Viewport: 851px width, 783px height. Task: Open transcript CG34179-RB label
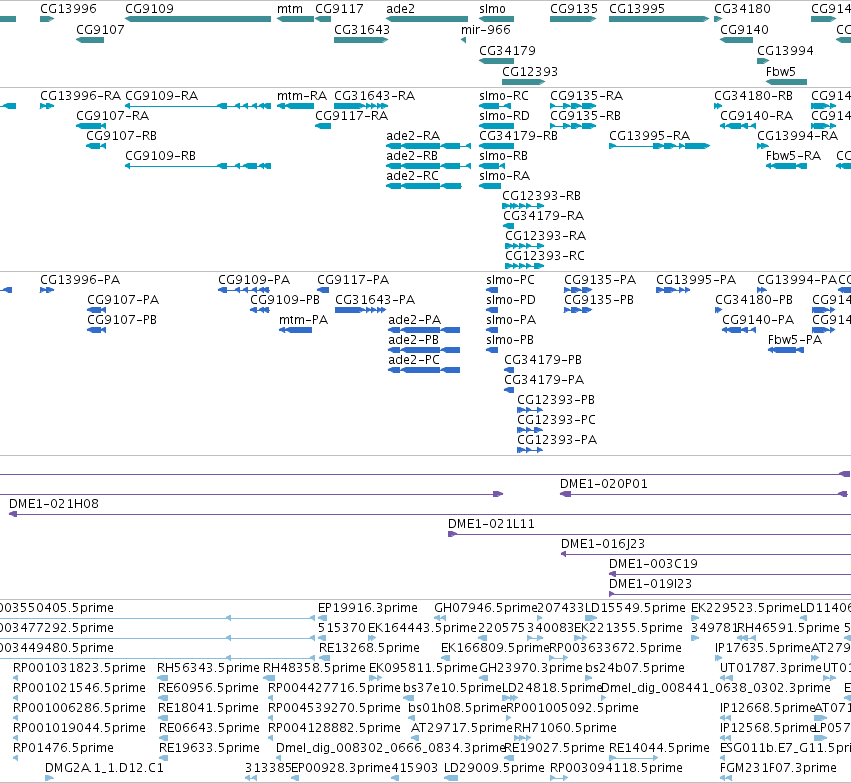click(x=518, y=136)
